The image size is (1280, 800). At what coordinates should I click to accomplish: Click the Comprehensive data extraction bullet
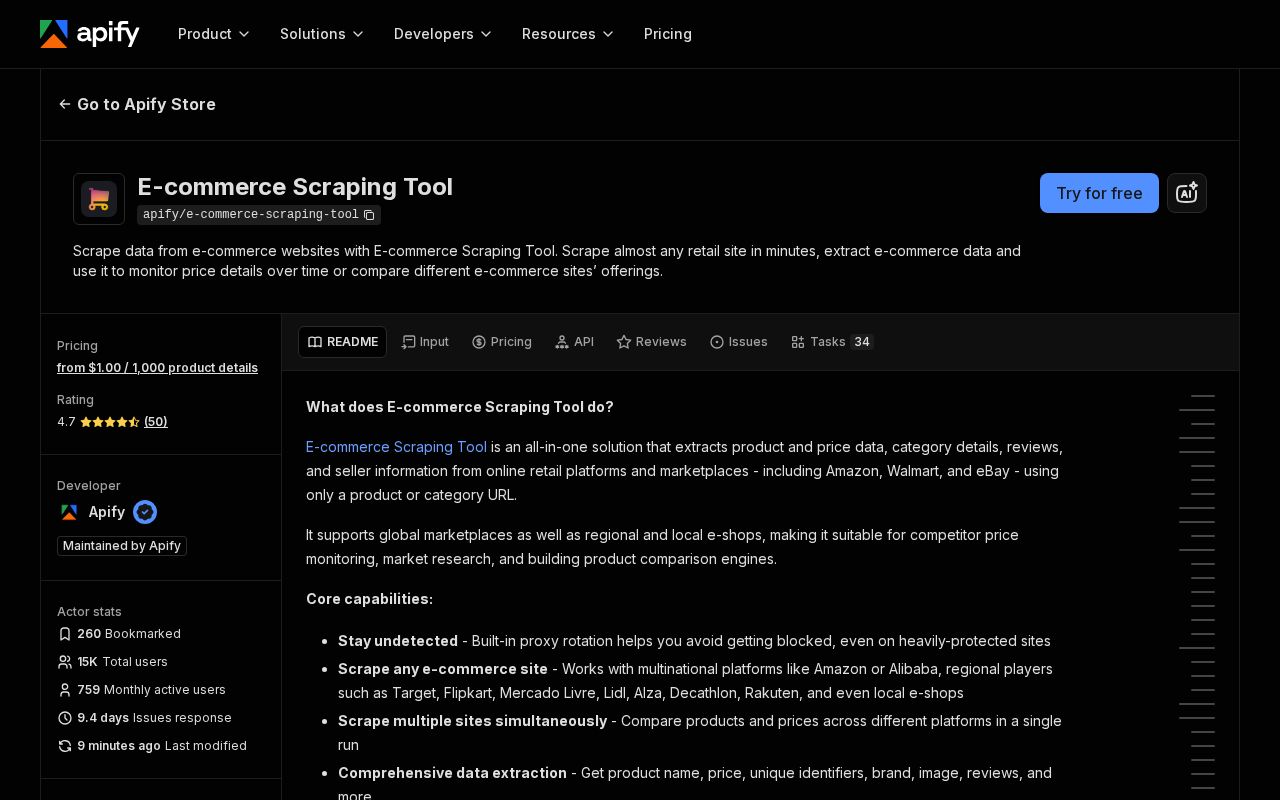click(695, 785)
